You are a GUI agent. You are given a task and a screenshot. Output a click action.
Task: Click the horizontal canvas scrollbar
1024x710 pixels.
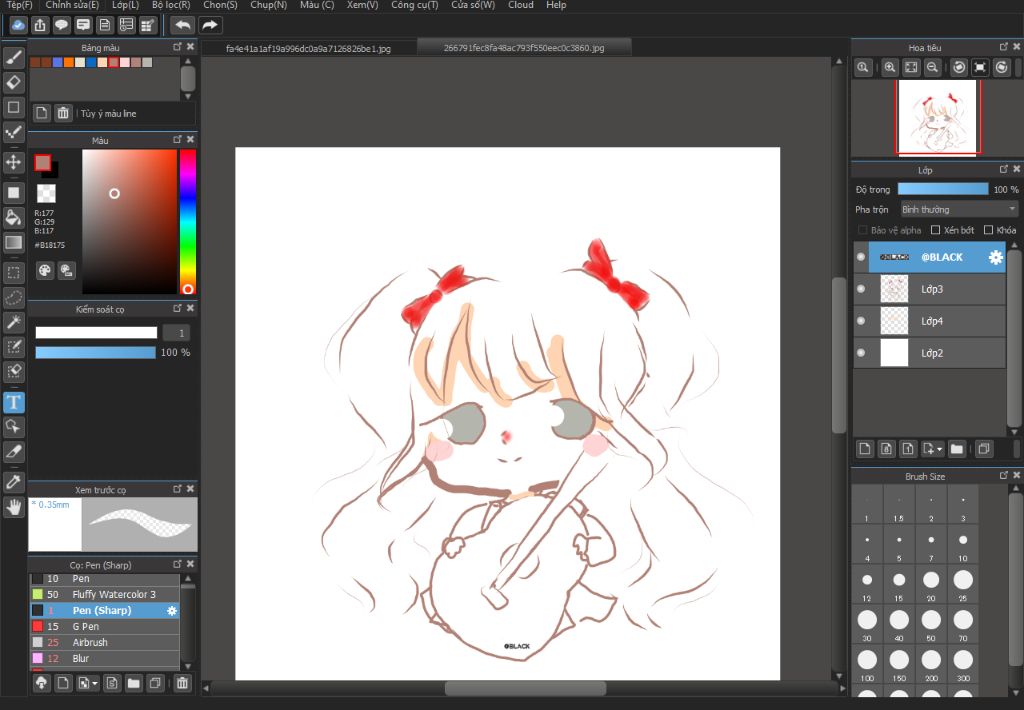[525, 688]
